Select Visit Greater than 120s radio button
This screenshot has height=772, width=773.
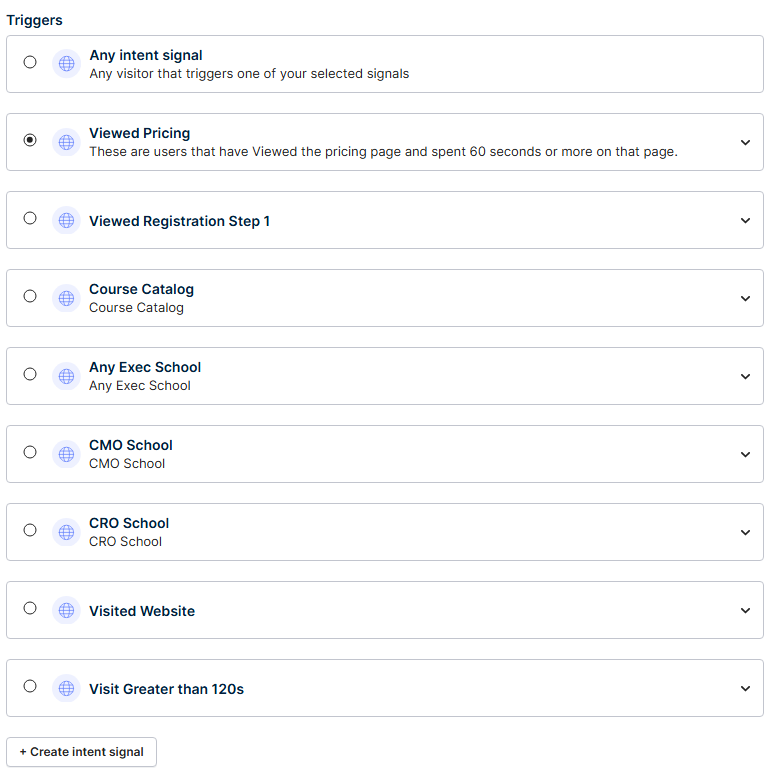pos(30,686)
